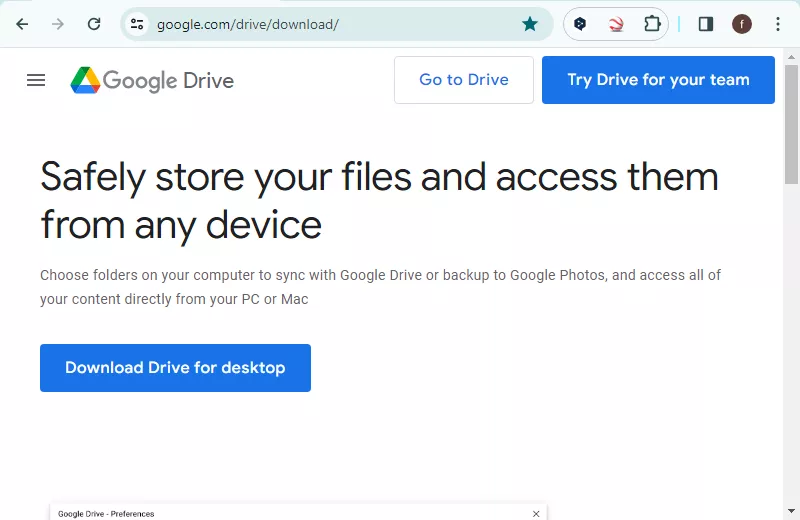This screenshot has width=800, height=520.
Task: Click 'Google Drive - Preferences' title text
Action: click(x=106, y=514)
